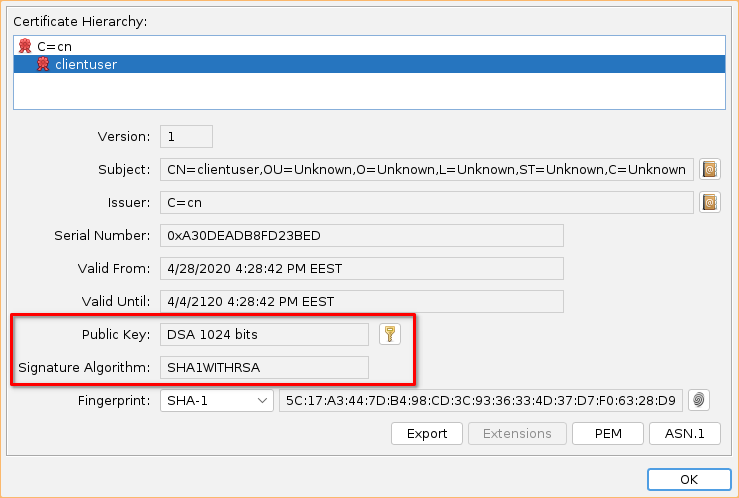View public key details via key icon
Screen dimensions: 739x498
(x=390, y=334)
